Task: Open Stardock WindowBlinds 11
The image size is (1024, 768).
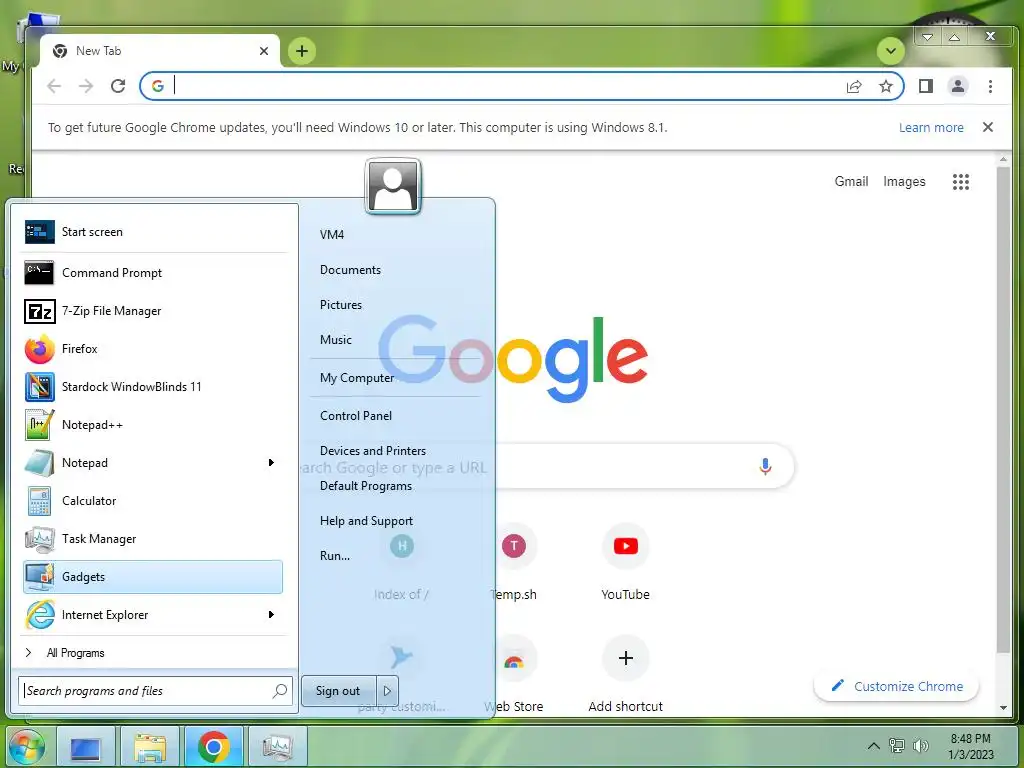Action: [x=153, y=387]
